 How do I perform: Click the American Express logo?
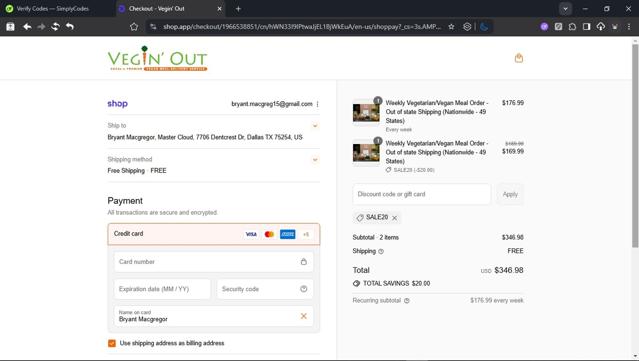pos(287,234)
